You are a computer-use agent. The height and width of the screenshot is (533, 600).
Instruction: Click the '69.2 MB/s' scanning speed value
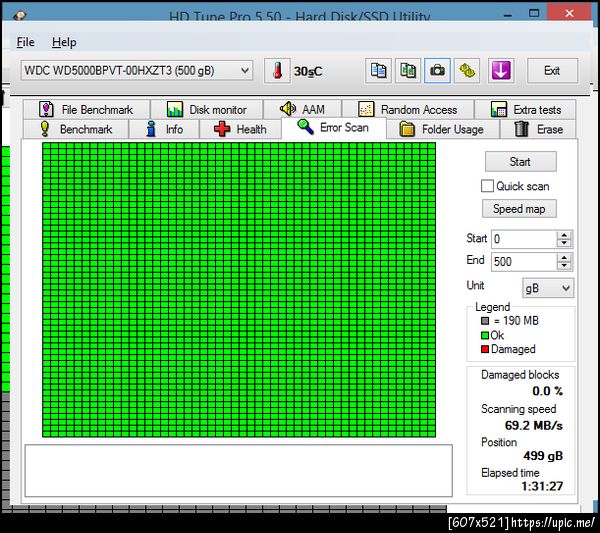[x=534, y=425]
